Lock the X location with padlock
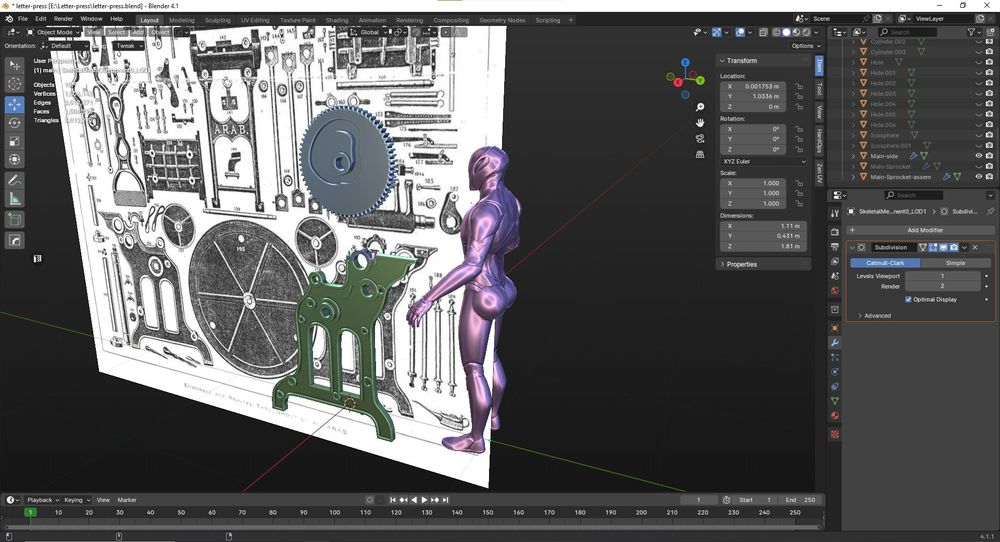Viewport: 1000px width, 542px height. pyautogui.click(x=798, y=87)
